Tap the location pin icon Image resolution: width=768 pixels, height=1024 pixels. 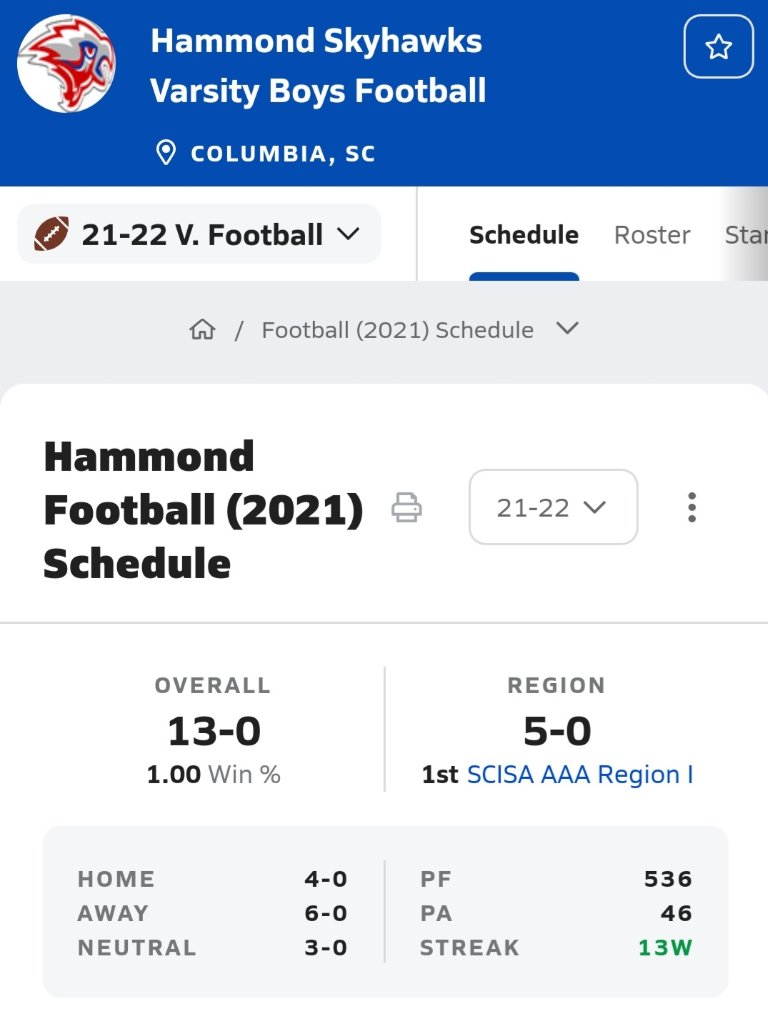click(166, 153)
